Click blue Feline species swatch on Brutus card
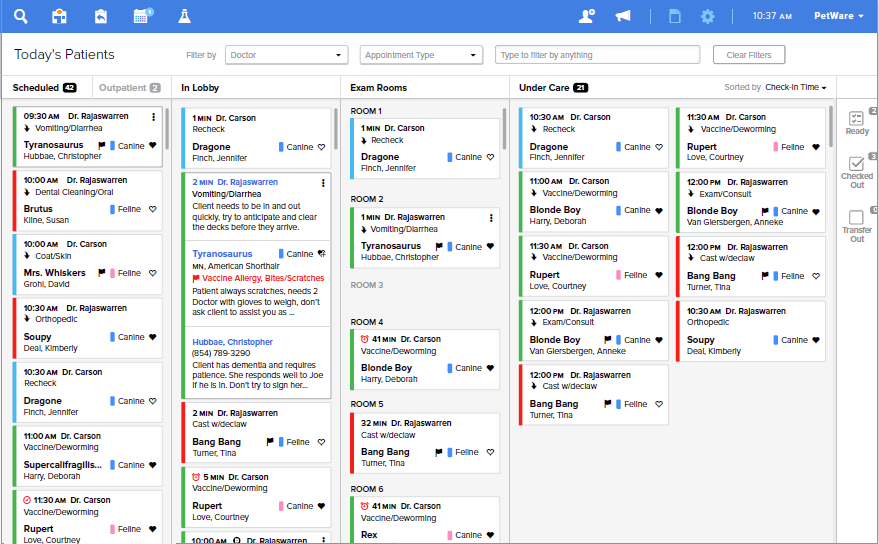Screen dimensions: 879x544 tap(112, 209)
